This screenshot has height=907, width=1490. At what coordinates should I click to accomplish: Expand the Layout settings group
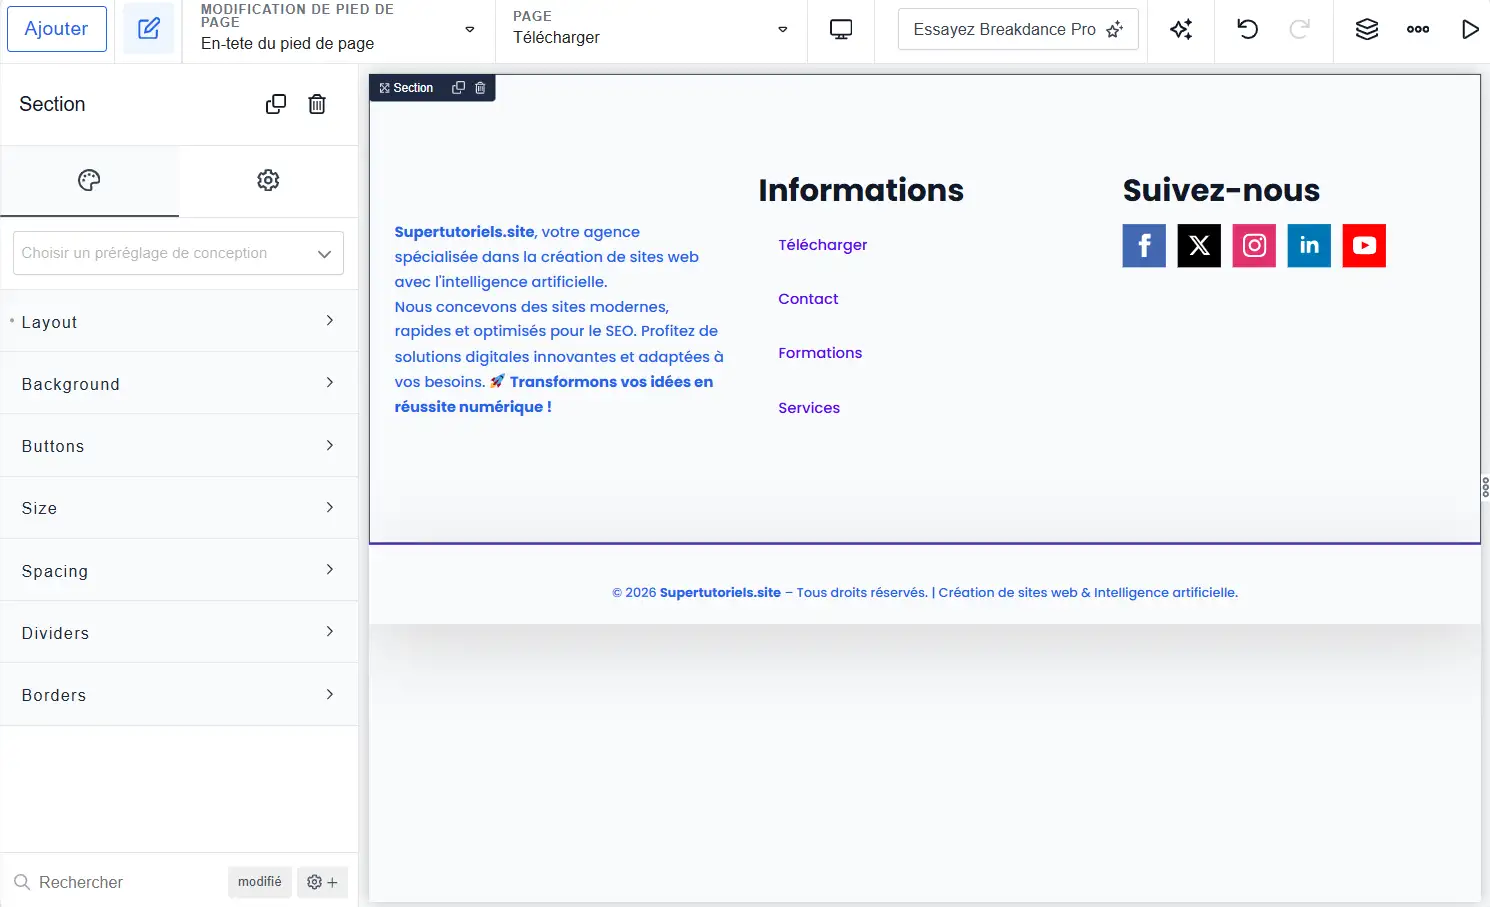179,321
